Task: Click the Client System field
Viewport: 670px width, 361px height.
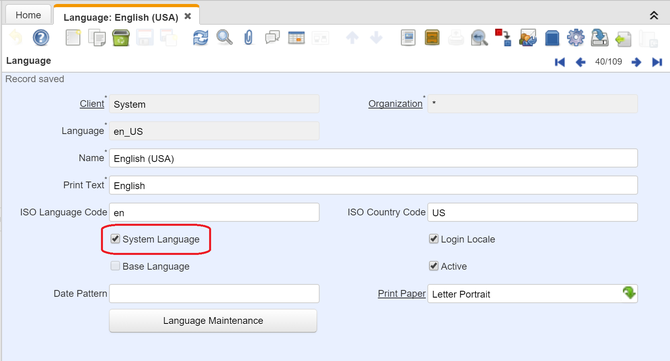Action: tap(214, 104)
